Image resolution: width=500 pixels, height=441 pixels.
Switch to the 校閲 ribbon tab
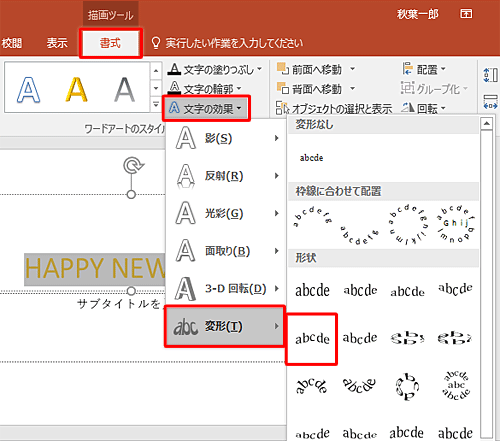[x=11, y=43]
